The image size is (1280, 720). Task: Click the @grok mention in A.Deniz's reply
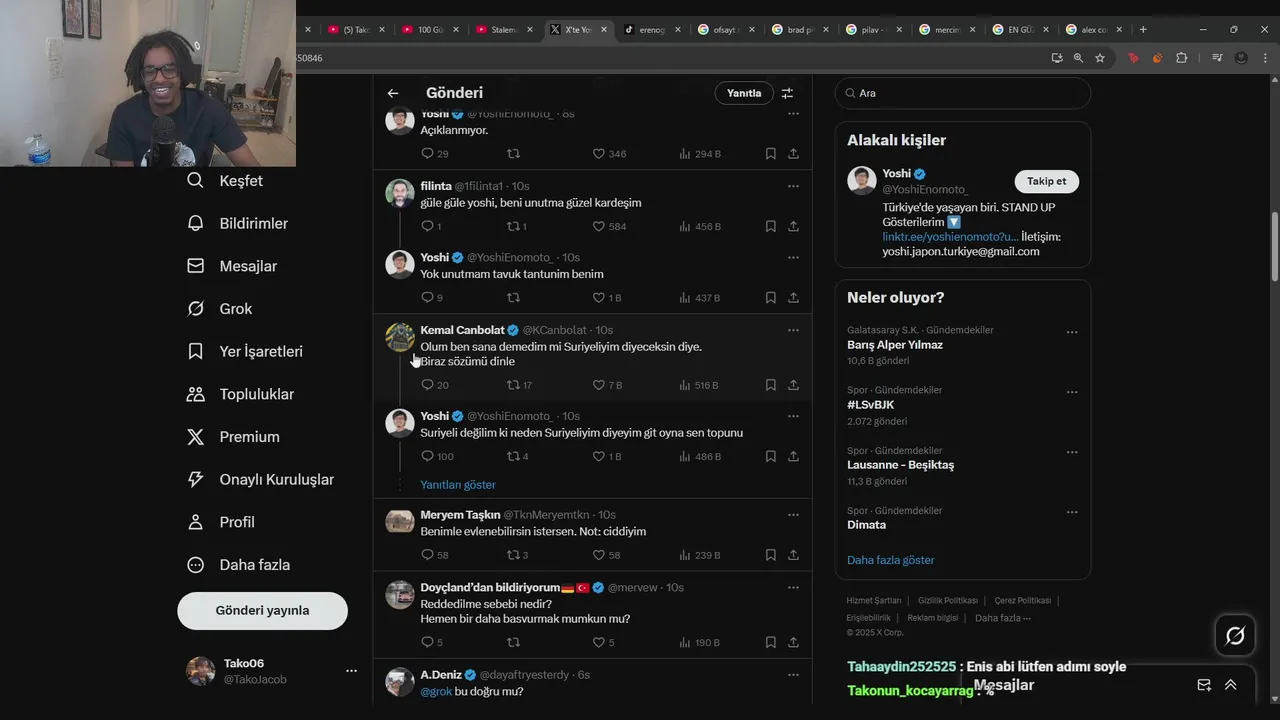click(436, 692)
